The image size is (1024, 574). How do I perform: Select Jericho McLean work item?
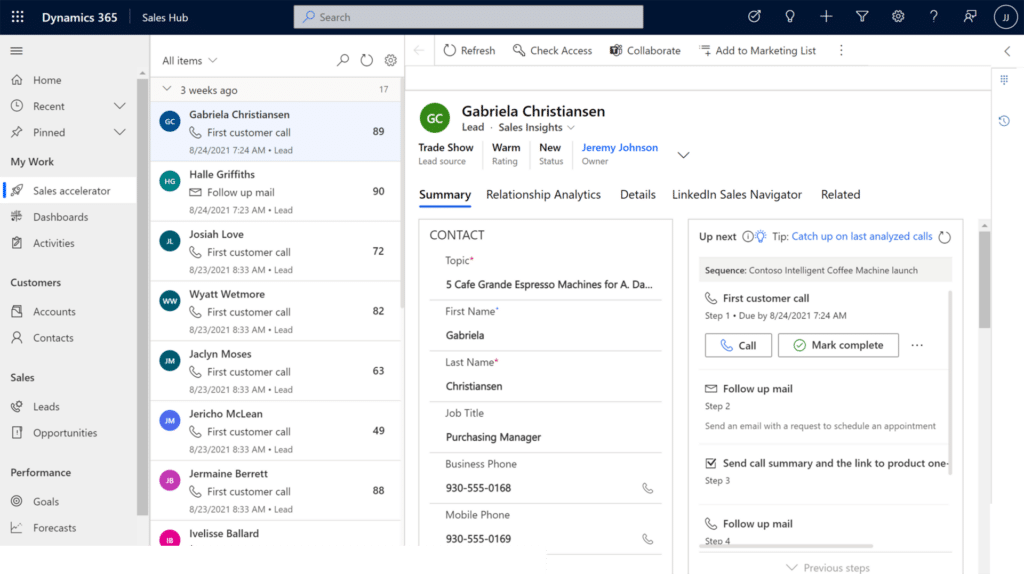[276, 431]
